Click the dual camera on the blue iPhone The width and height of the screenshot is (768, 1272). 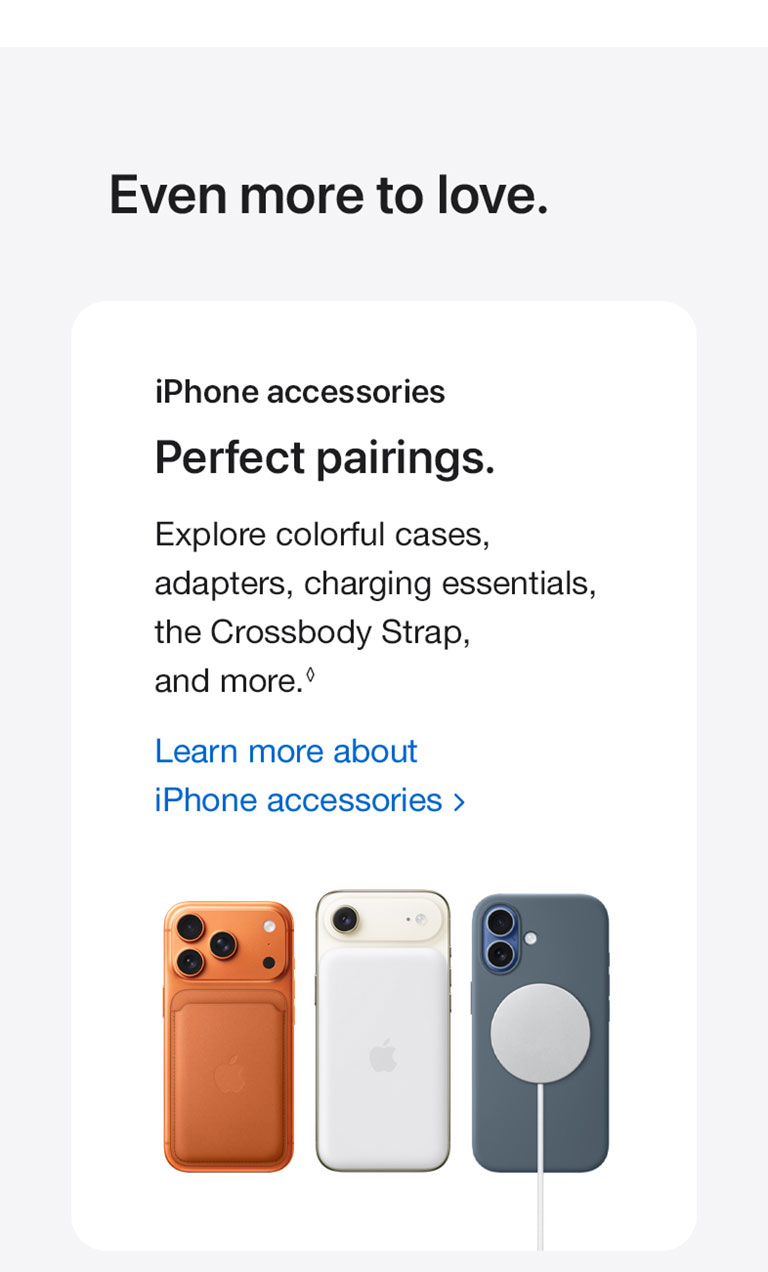pos(498,937)
